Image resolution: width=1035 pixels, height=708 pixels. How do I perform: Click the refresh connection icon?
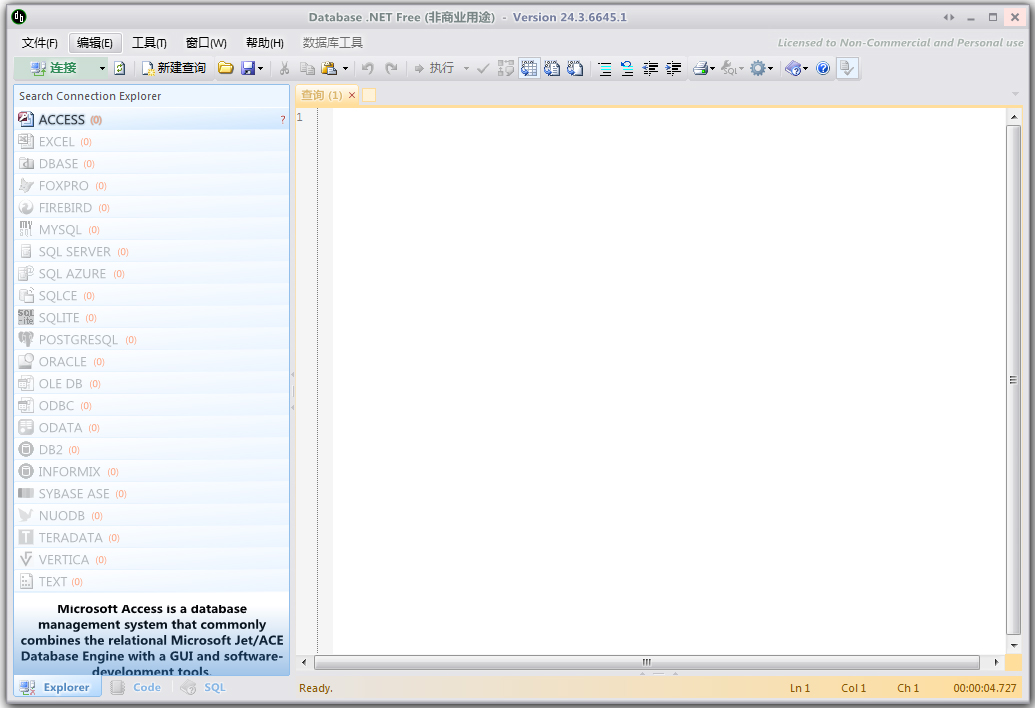tap(119, 68)
